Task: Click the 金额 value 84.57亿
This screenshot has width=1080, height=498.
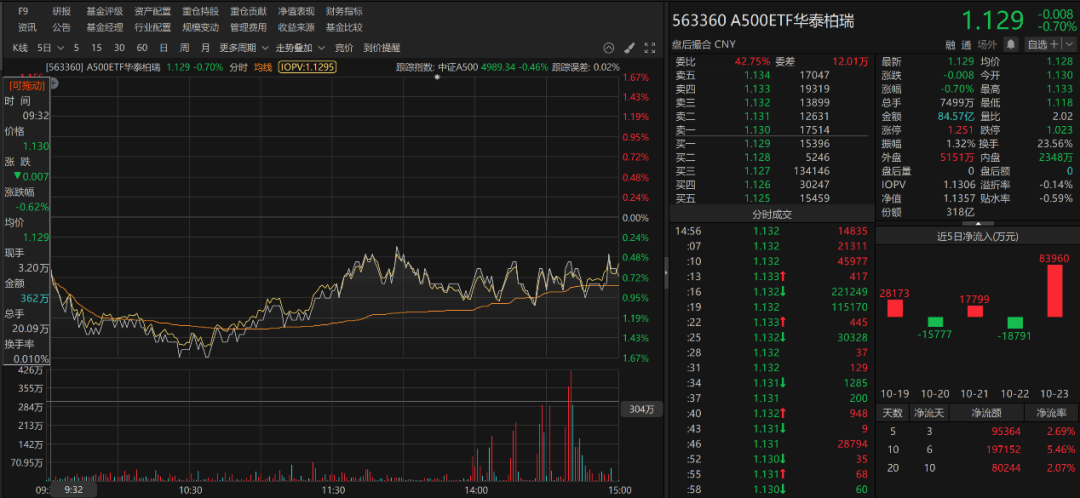Action: [x=956, y=116]
